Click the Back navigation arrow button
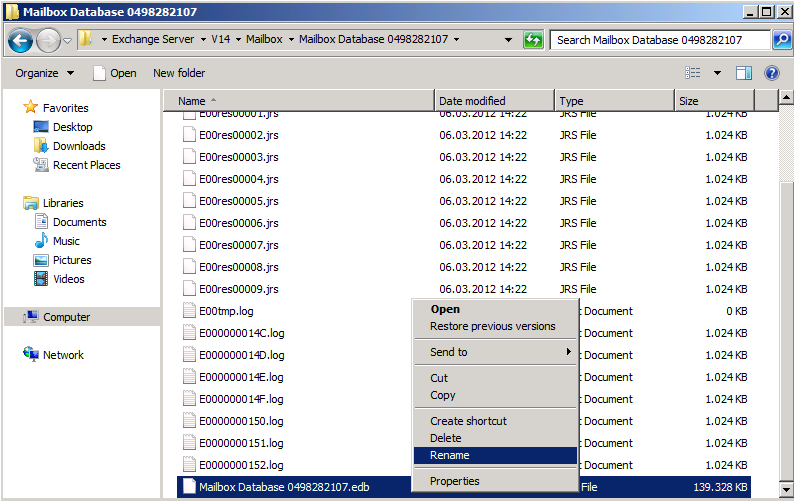 (x=20, y=40)
